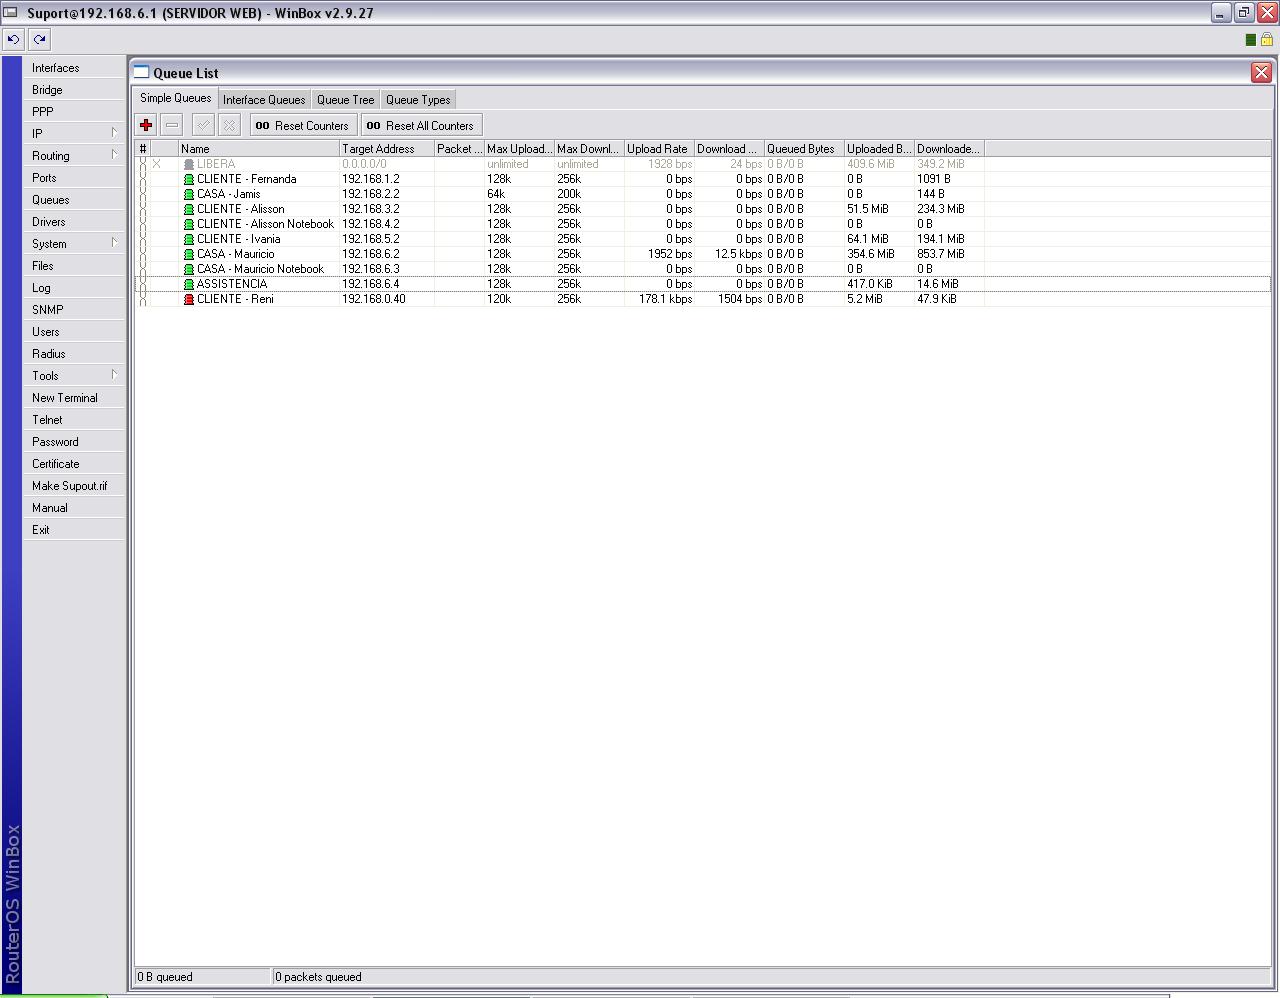Select the CLIENTE - Alisson Notebook row name

[265, 224]
